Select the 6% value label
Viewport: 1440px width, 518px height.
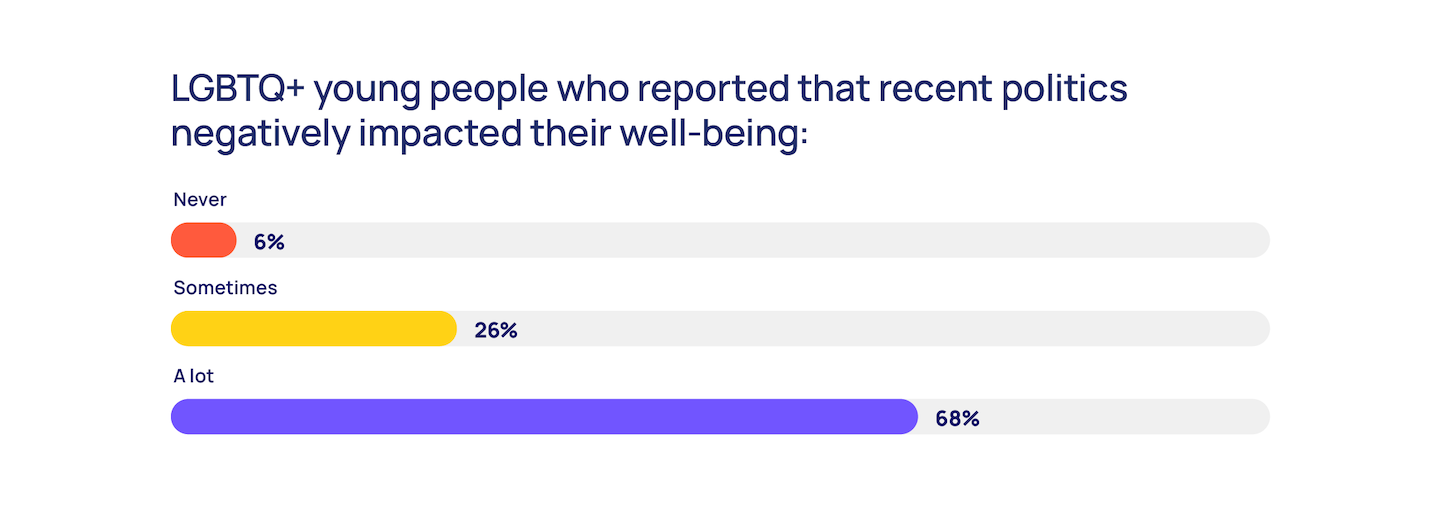pyautogui.click(x=269, y=242)
